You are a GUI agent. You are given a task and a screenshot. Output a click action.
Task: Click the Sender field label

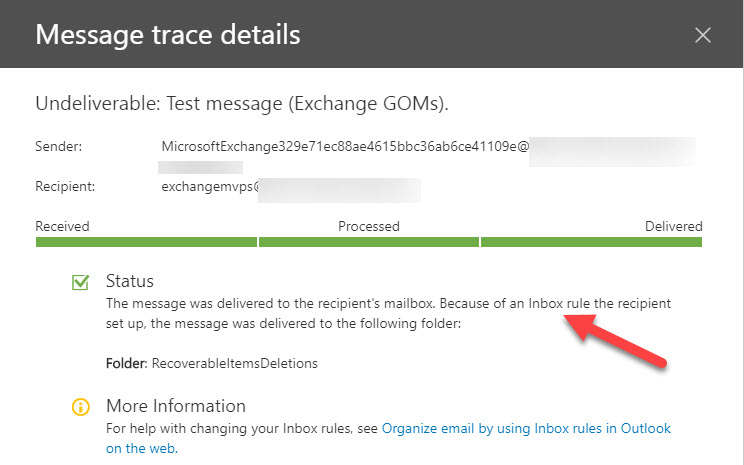pos(58,146)
